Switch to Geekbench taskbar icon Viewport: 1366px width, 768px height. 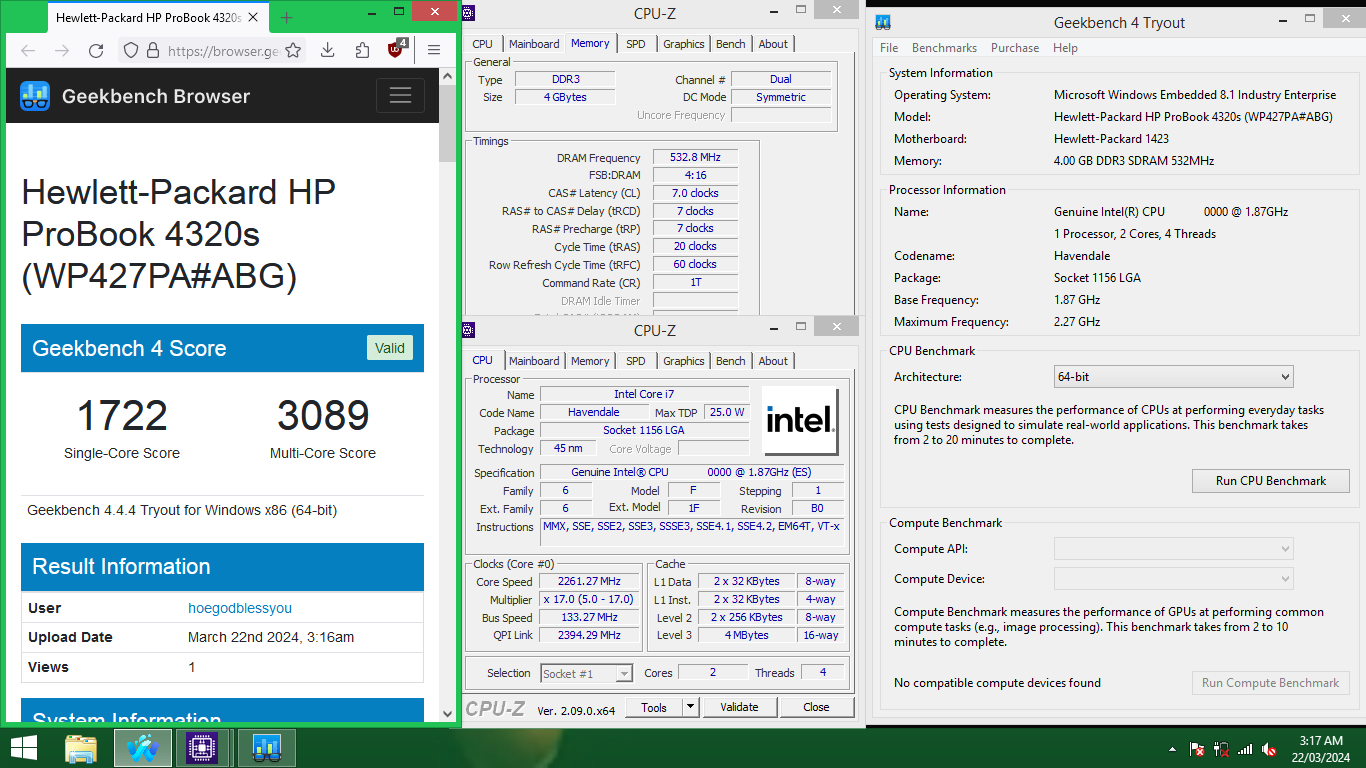pos(266,748)
